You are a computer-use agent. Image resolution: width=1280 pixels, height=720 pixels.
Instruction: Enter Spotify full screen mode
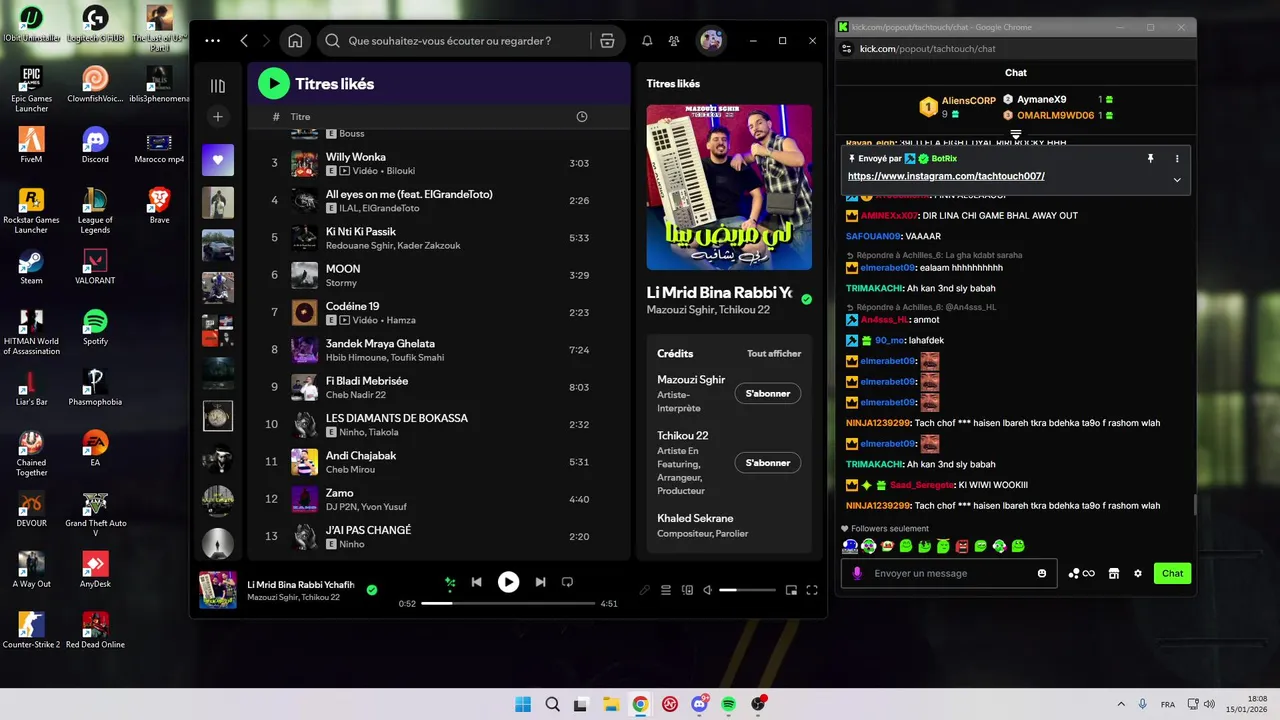[x=812, y=590]
